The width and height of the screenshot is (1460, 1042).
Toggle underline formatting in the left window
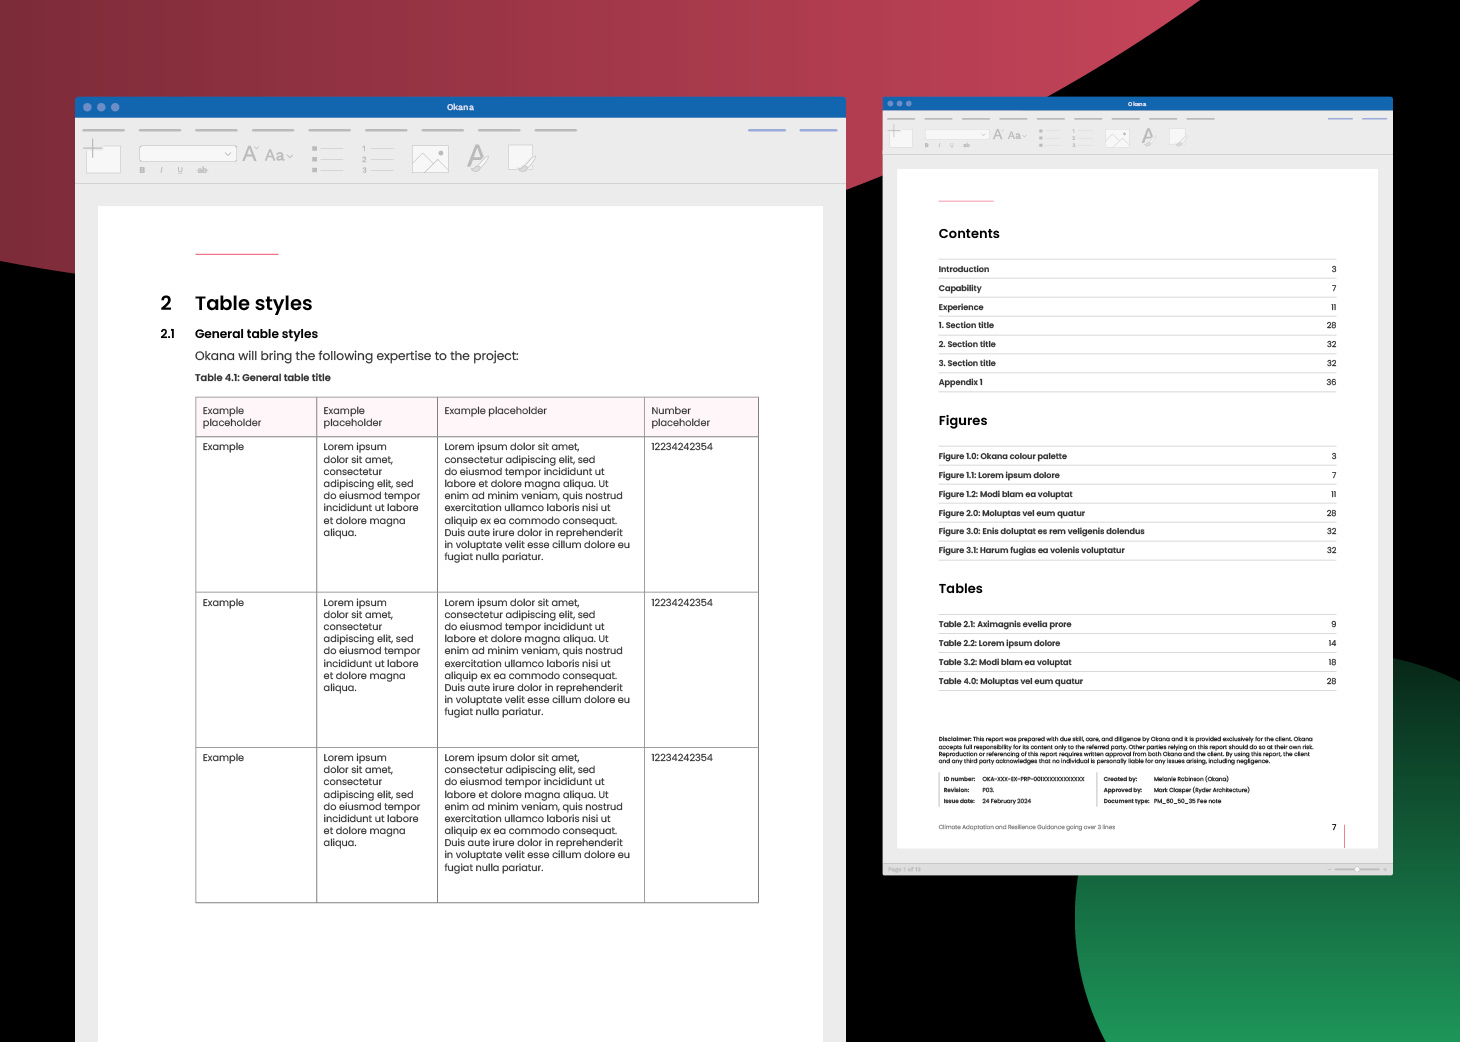(180, 171)
